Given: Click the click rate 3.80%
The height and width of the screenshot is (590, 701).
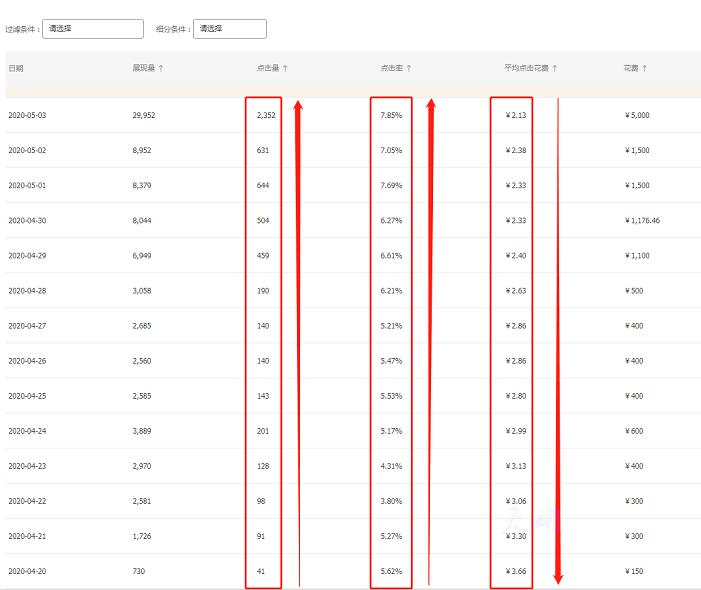Looking at the screenshot, I should click(391, 501).
